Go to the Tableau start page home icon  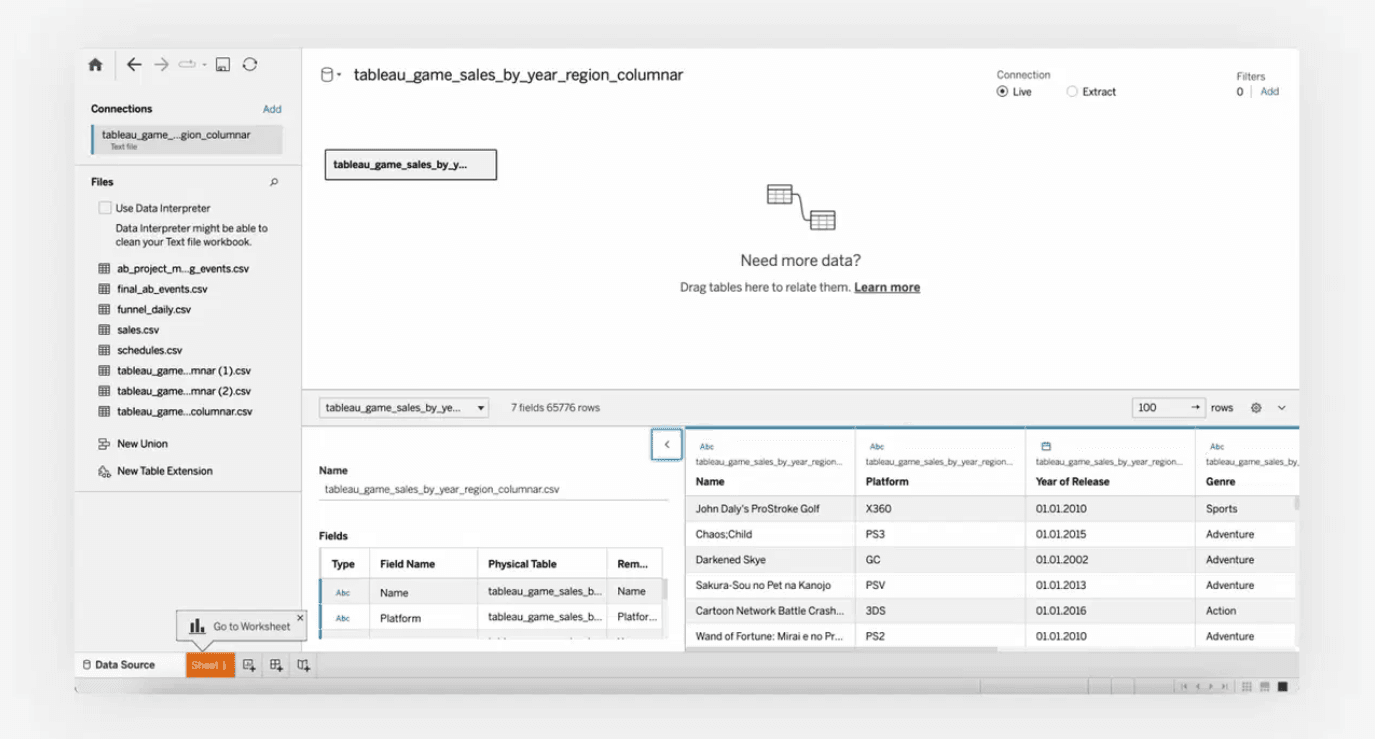[95, 65]
